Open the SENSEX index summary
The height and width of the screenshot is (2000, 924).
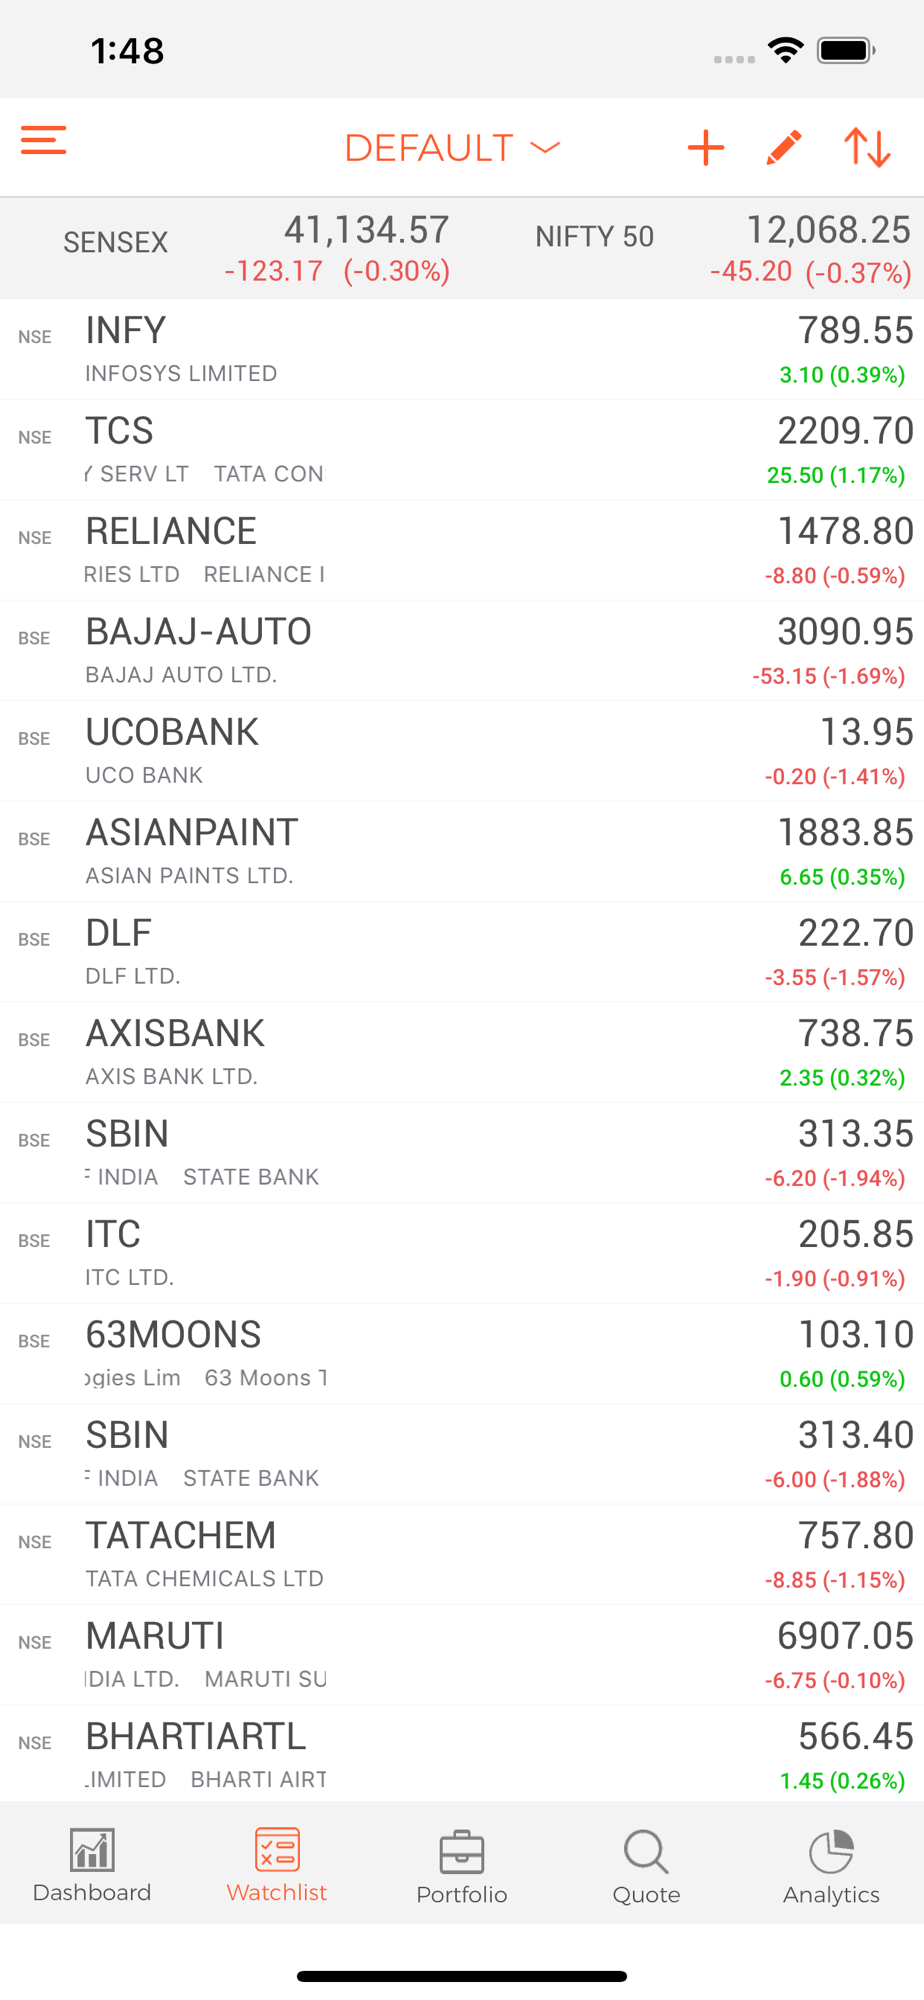point(256,248)
